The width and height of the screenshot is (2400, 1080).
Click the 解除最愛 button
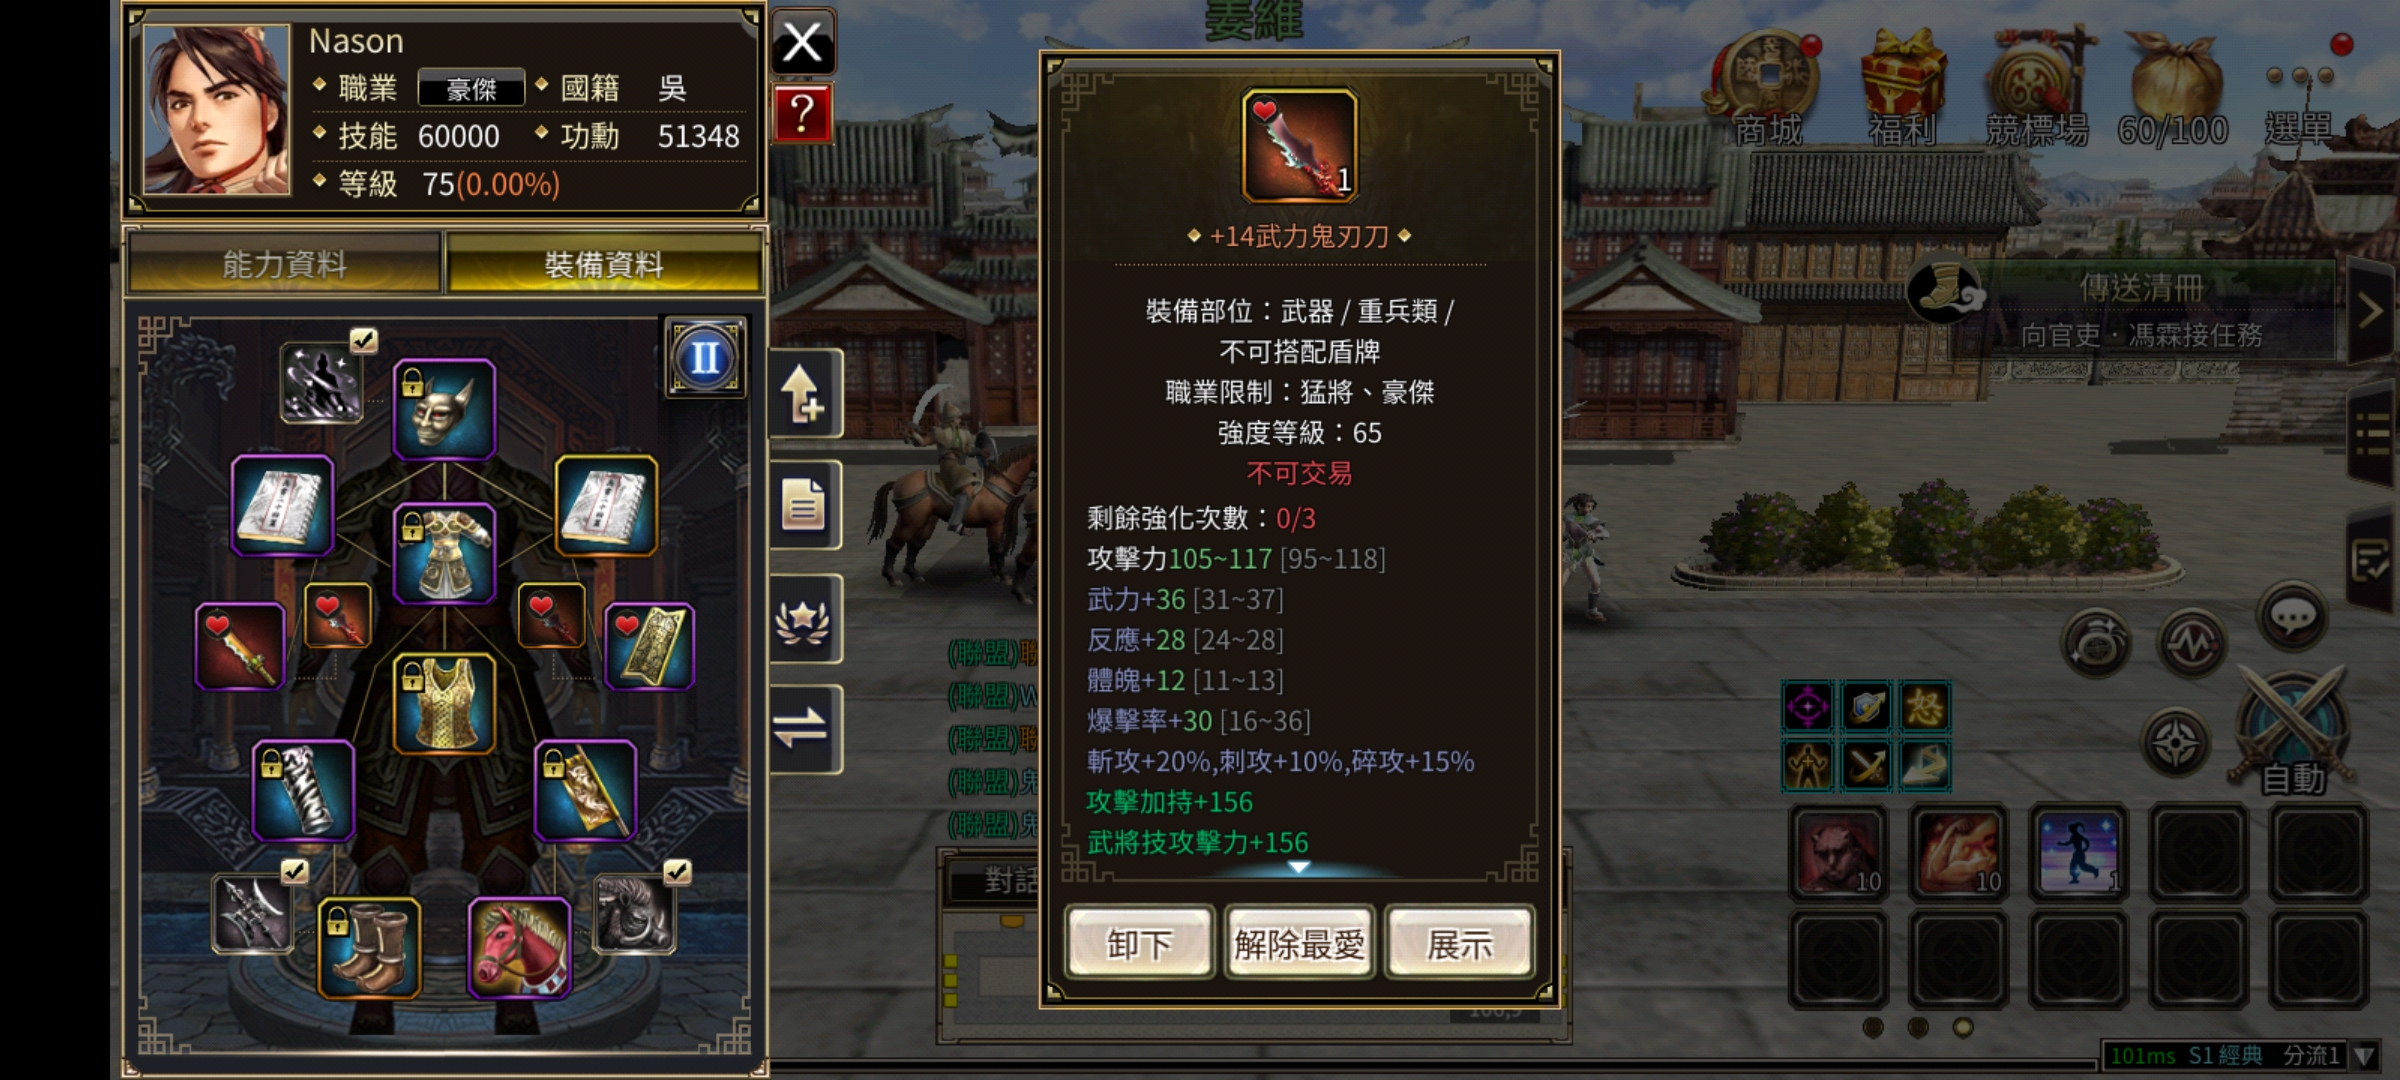point(1299,943)
